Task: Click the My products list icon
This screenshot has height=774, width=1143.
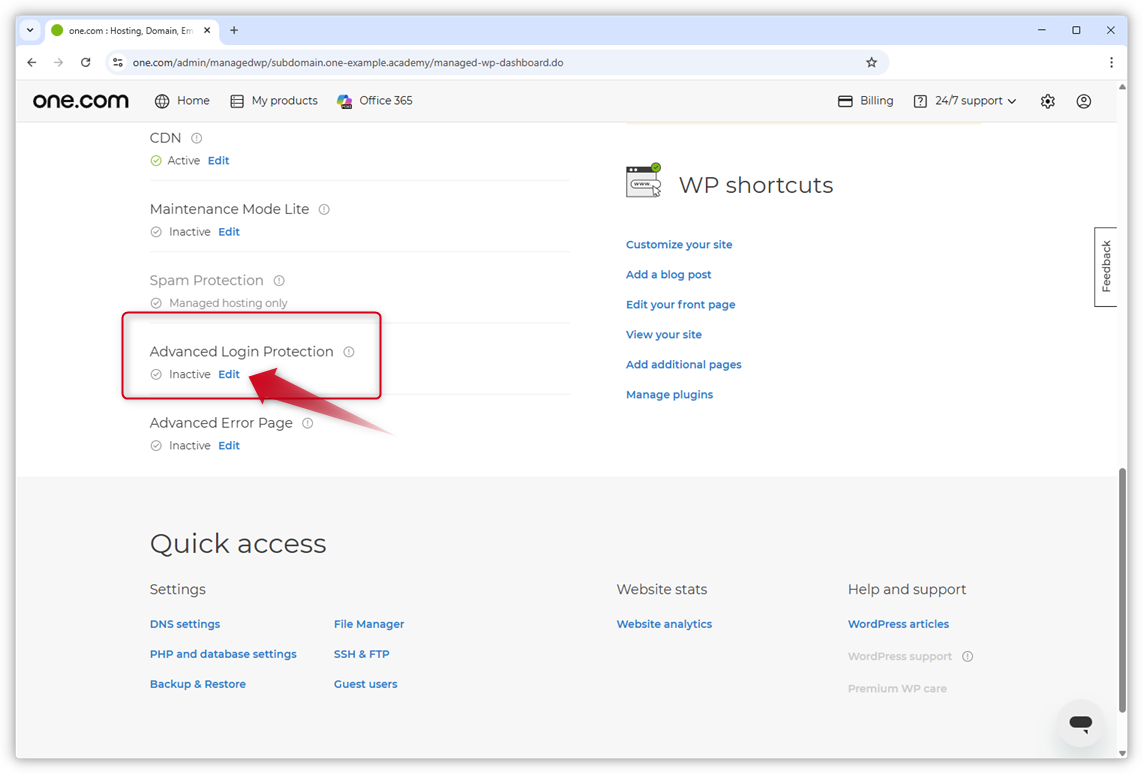Action: (237, 101)
